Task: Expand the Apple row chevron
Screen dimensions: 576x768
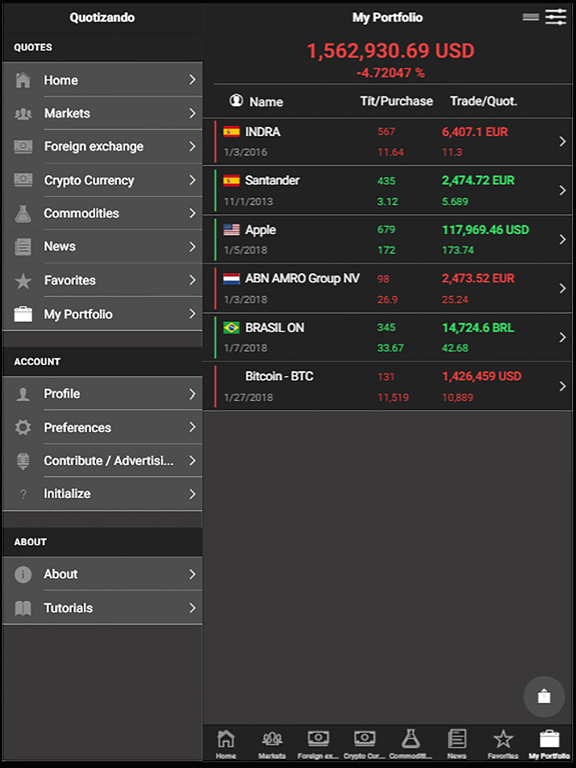Action: point(562,240)
